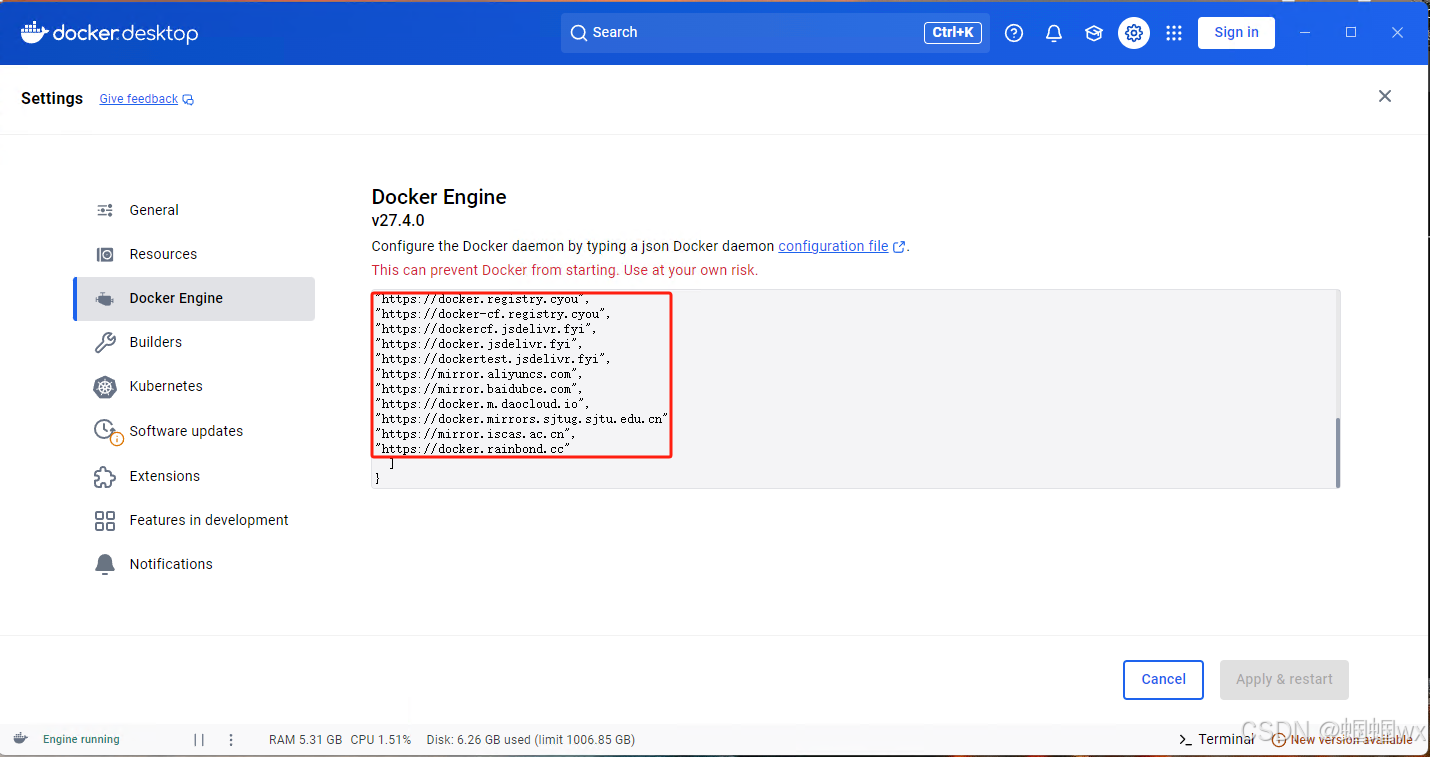Image resolution: width=1430 pixels, height=757 pixels.
Task: Click the feedback speech bubble icon
Action: [x=188, y=100]
